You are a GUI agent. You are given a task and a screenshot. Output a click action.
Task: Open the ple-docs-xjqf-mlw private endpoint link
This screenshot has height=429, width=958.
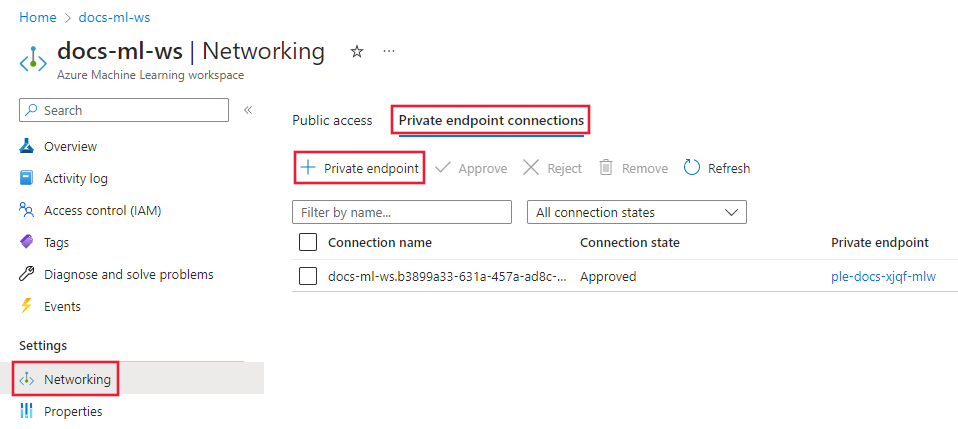tap(883, 276)
